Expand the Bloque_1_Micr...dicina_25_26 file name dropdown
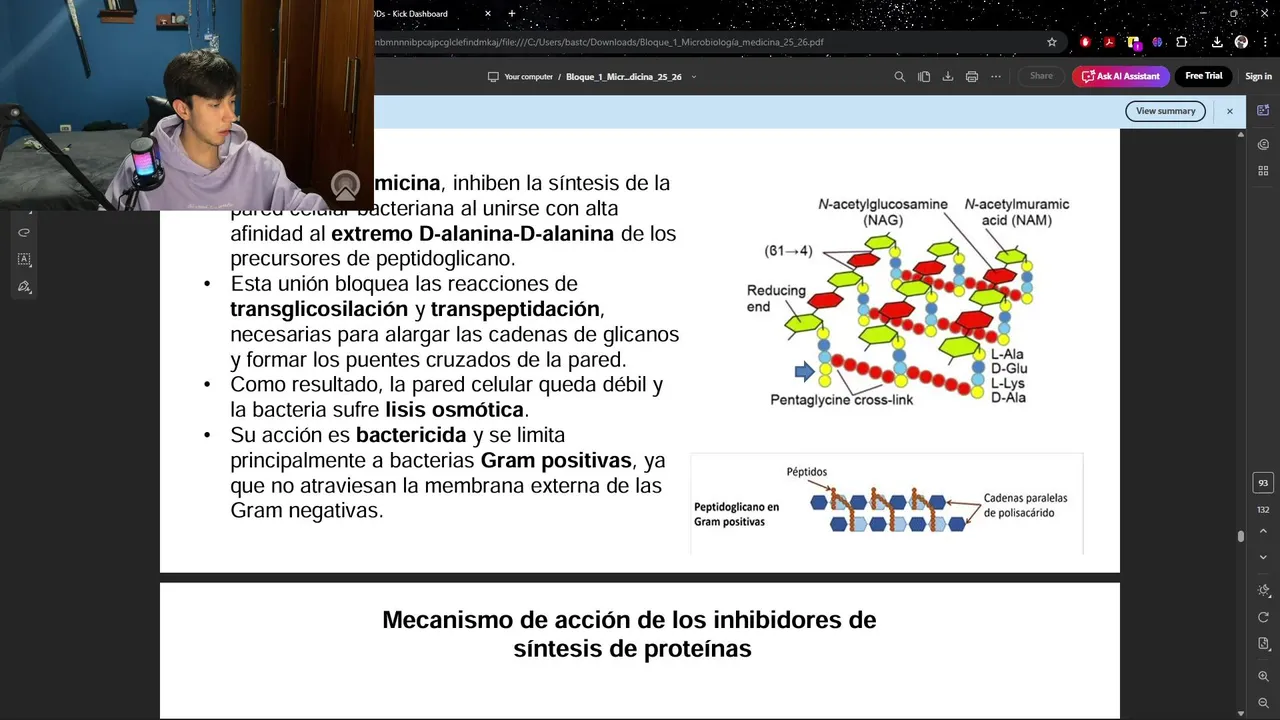 (694, 77)
